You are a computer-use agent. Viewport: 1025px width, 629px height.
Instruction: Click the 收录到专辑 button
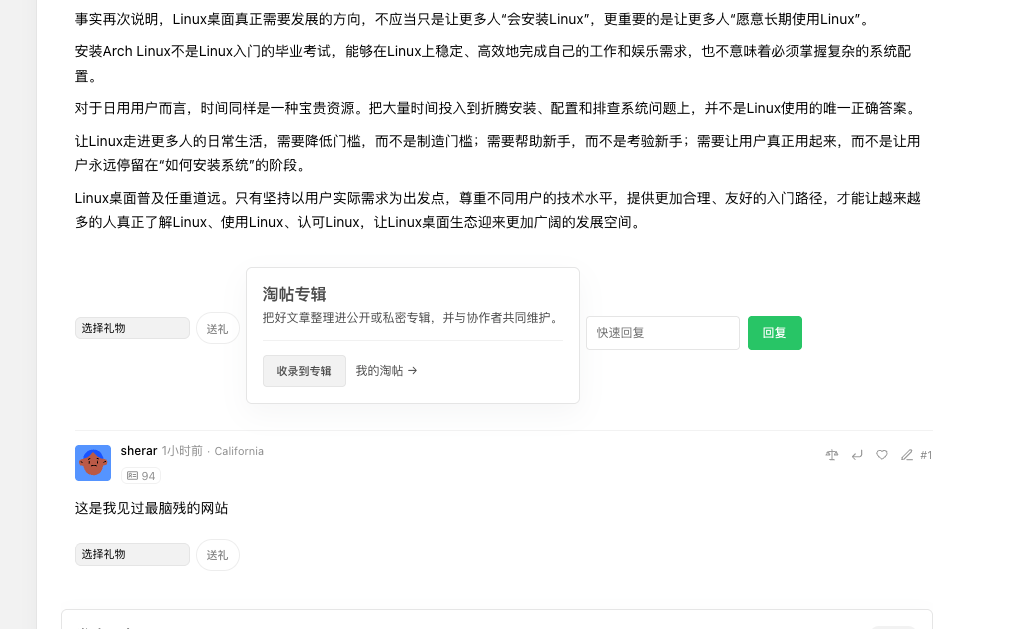coord(304,371)
